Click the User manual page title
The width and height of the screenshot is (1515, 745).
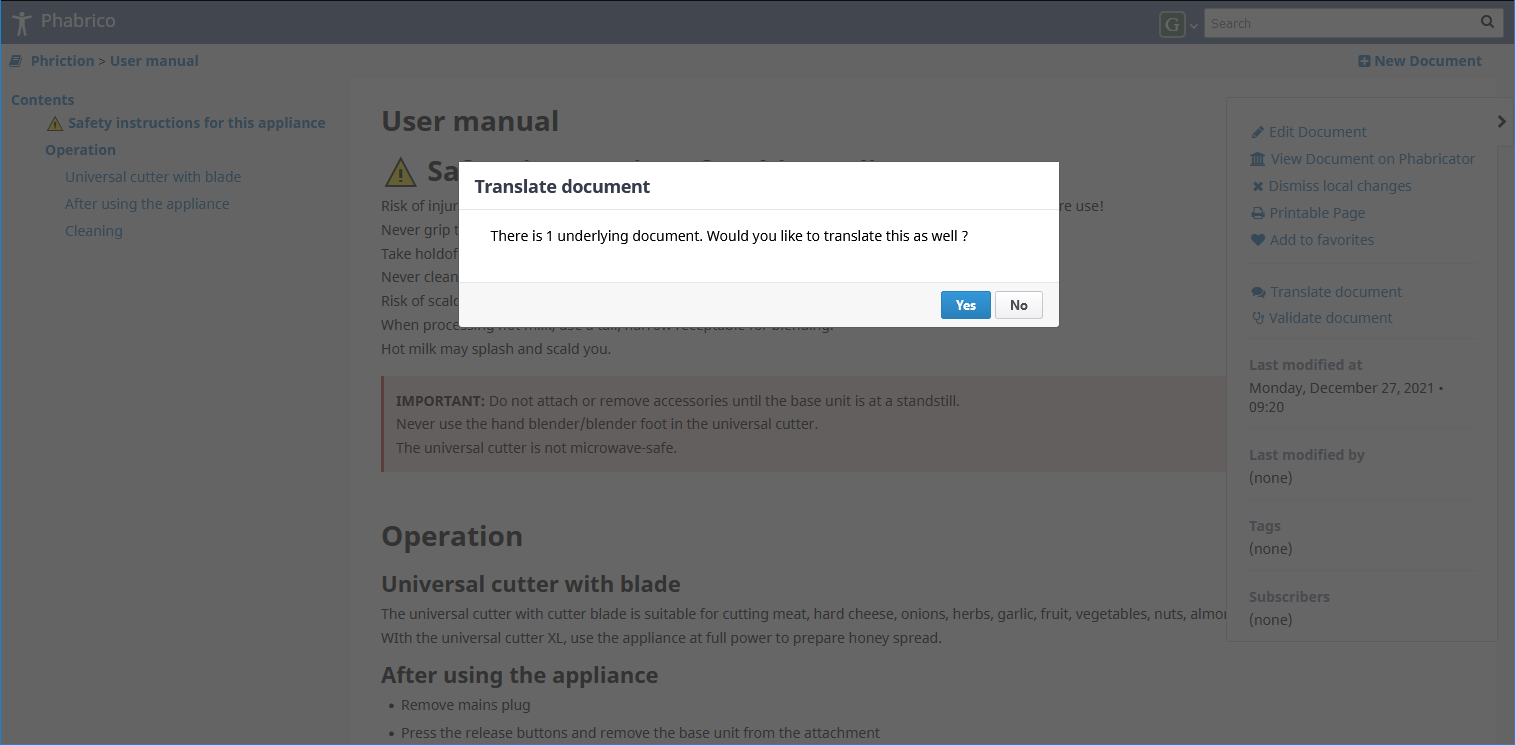click(x=470, y=121)
